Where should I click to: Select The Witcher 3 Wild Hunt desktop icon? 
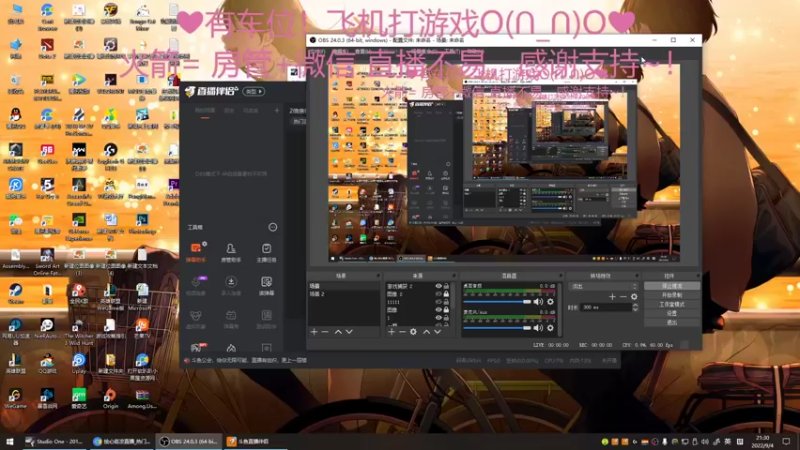click(x=79, y=332)
